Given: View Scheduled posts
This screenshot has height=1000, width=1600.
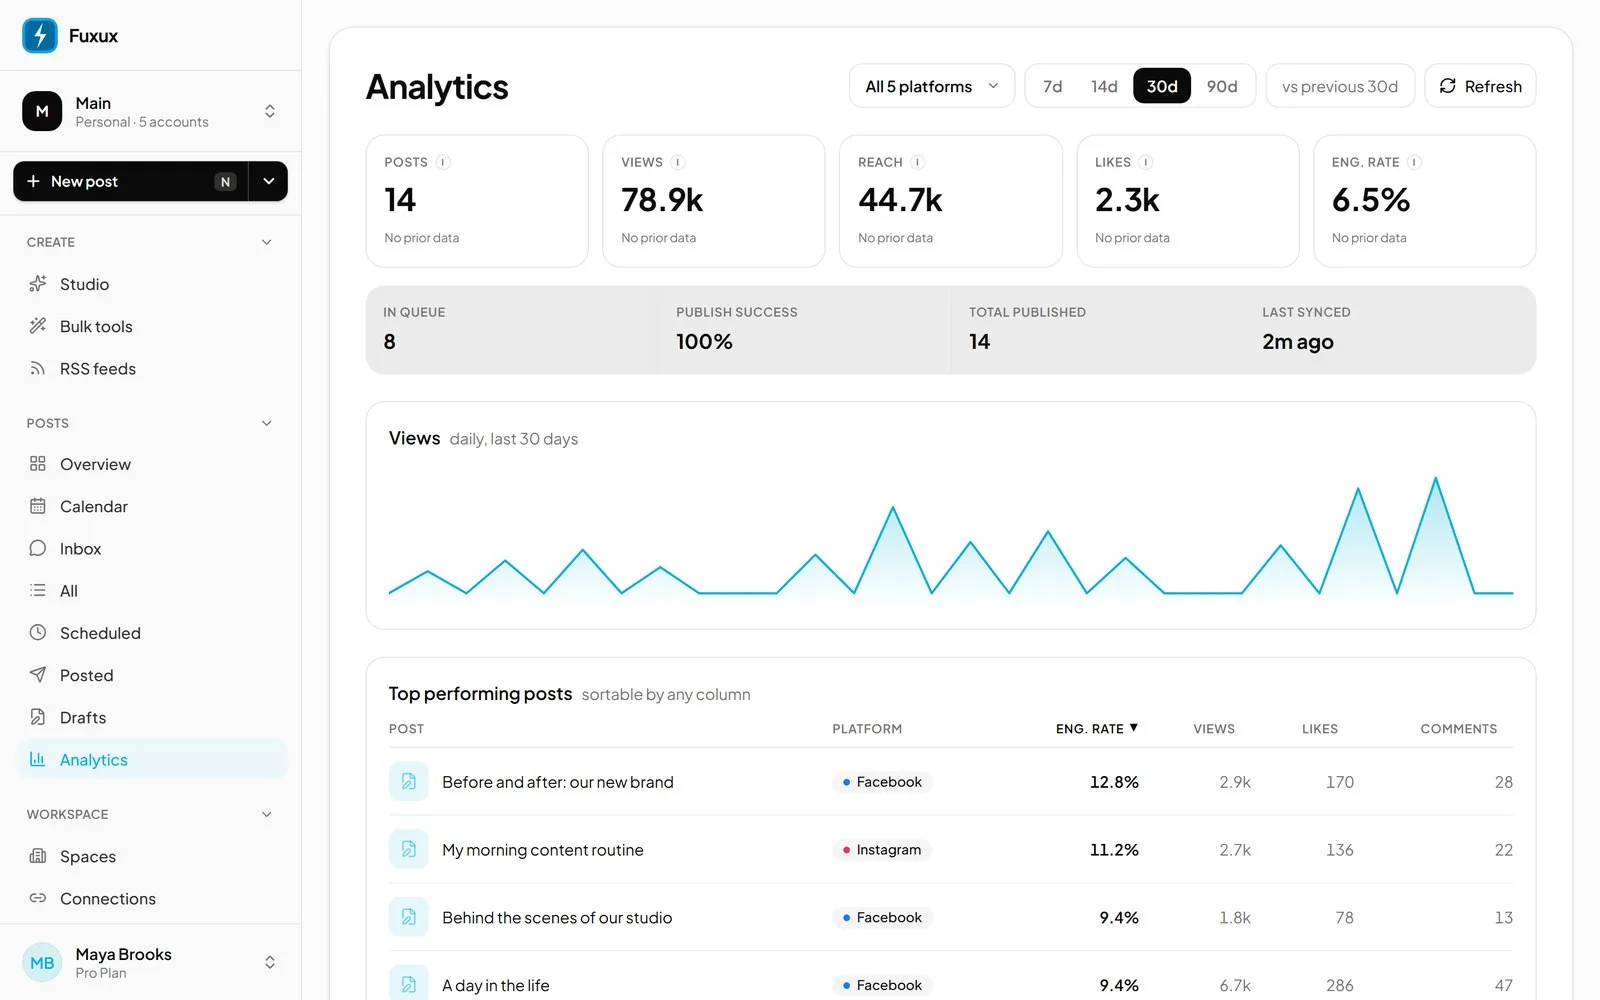Looking at the screenshot, I should (x=152, y=633).
